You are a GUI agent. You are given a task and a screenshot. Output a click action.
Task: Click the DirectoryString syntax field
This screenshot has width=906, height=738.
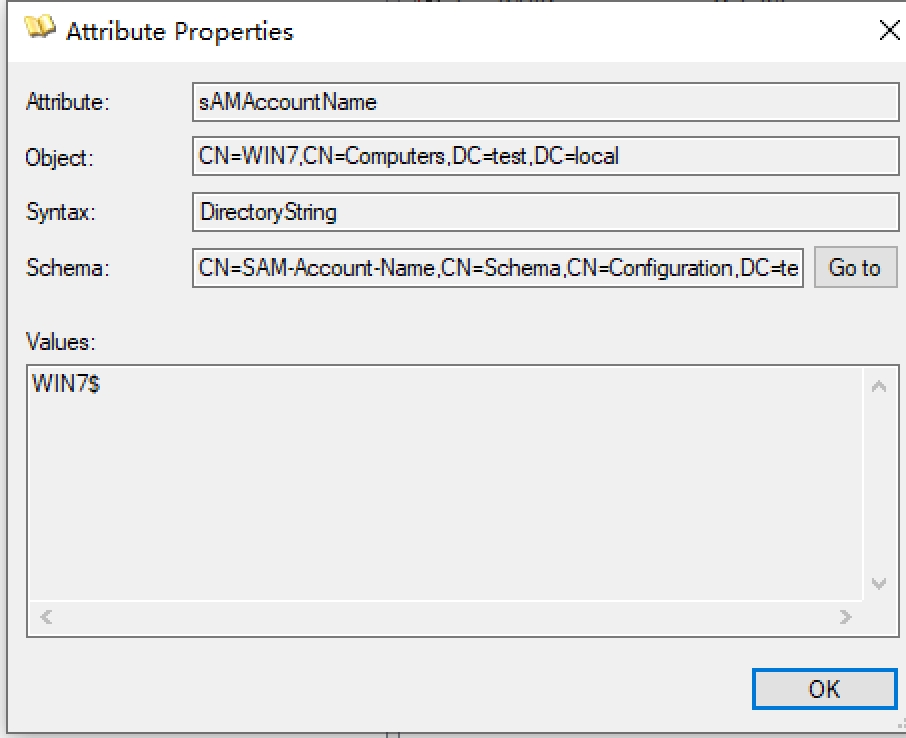pos(545,212)
